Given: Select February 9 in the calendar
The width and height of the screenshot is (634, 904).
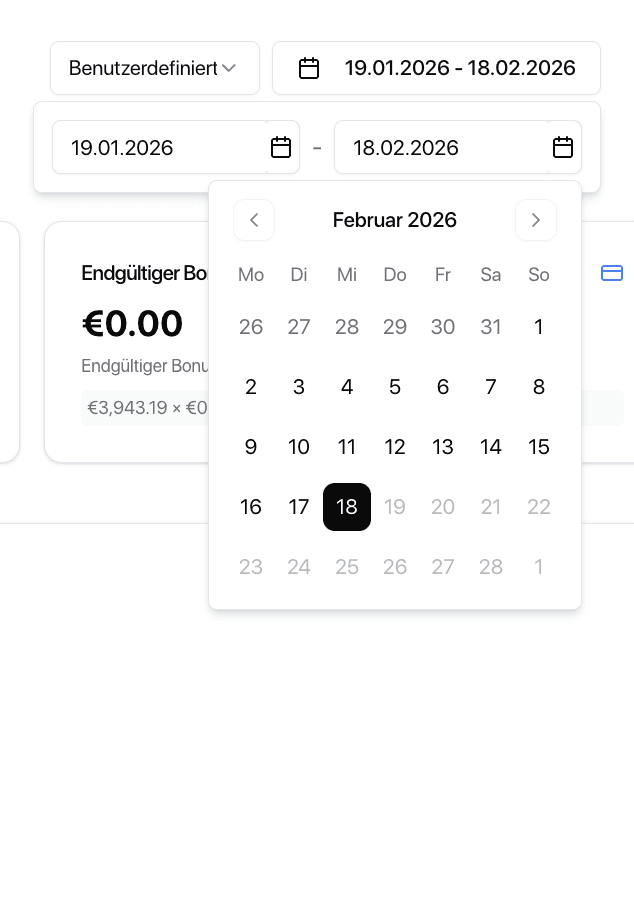Looking at the screenshot, I should click(251, 447).
